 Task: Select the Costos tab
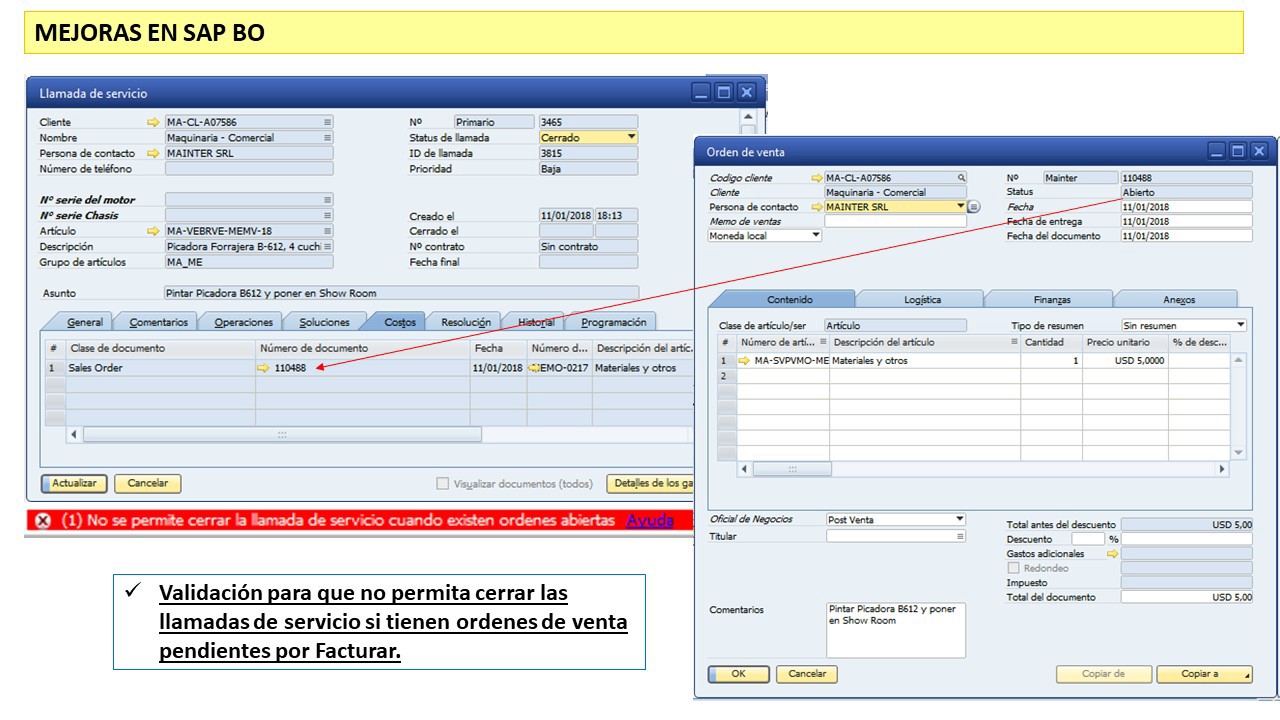tap(400, 322)
